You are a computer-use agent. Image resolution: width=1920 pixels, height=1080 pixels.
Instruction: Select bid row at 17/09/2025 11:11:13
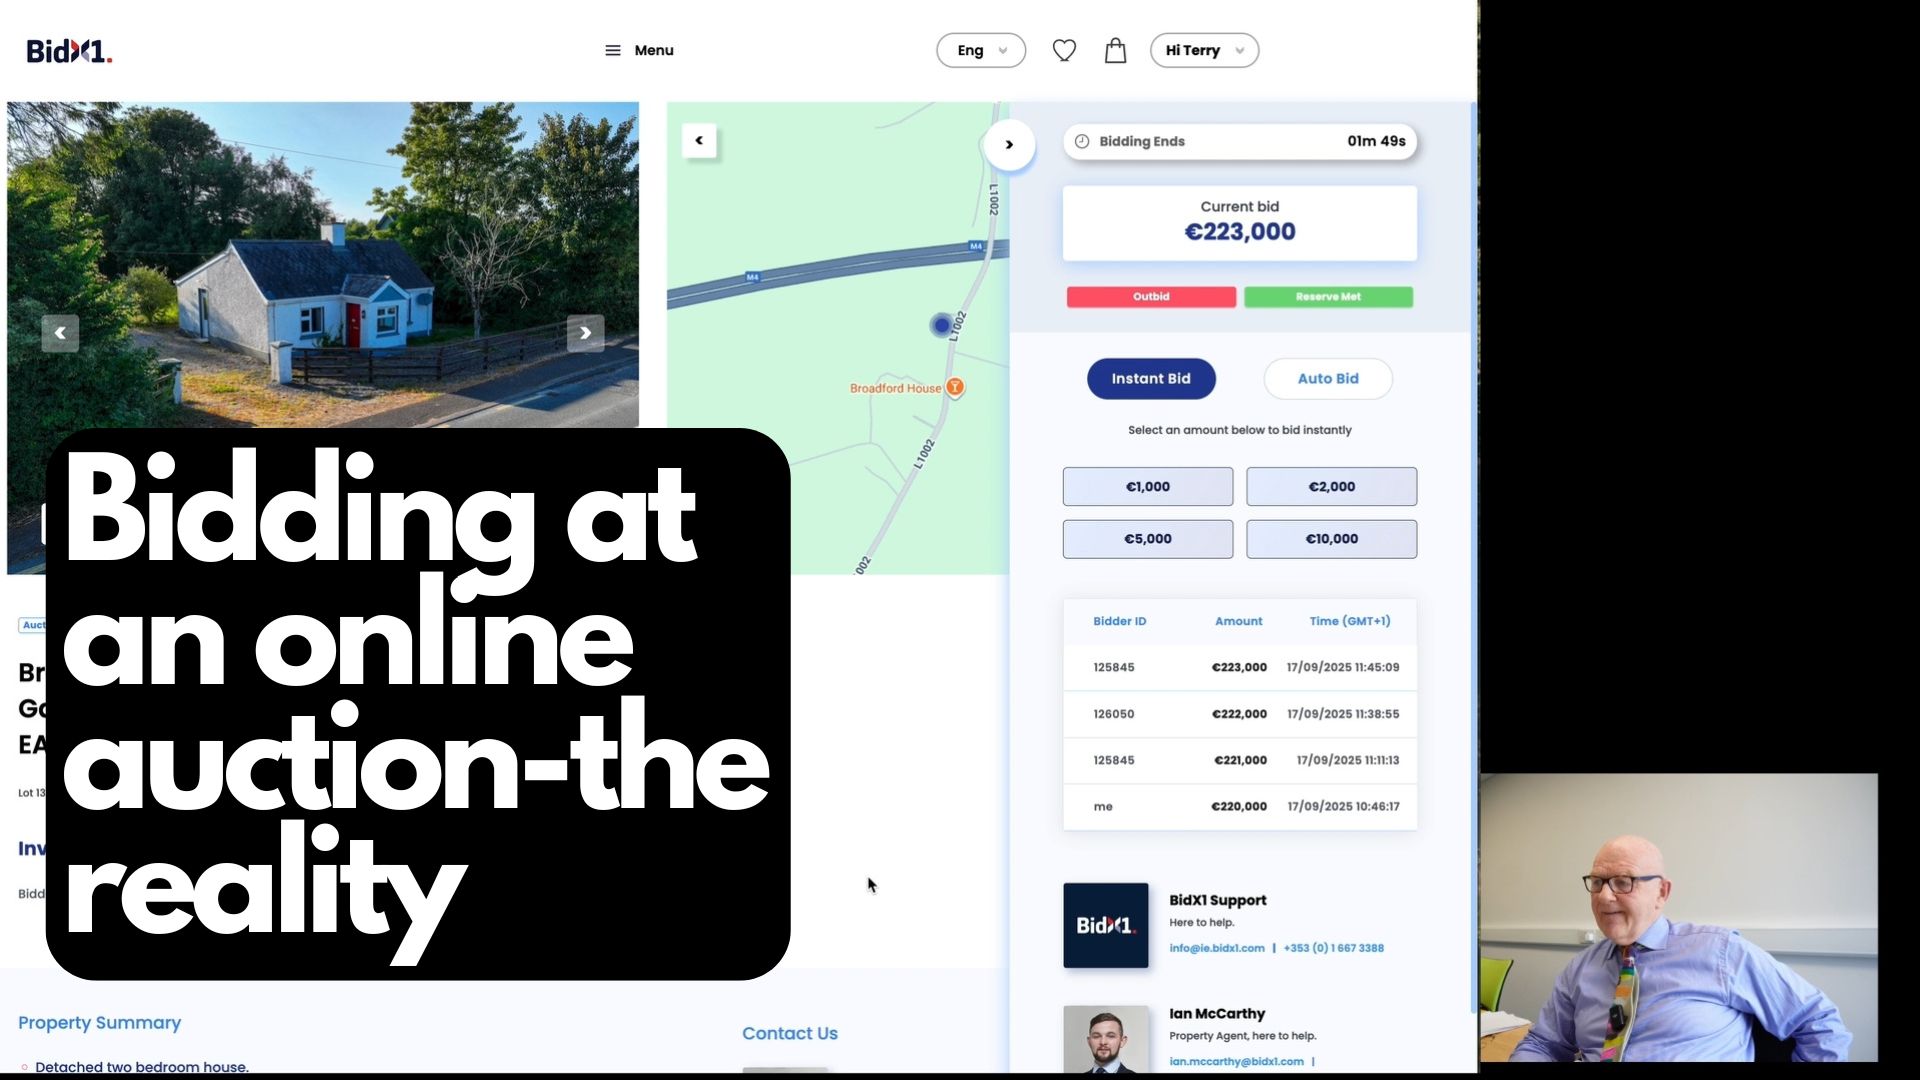pos(1240,760)
